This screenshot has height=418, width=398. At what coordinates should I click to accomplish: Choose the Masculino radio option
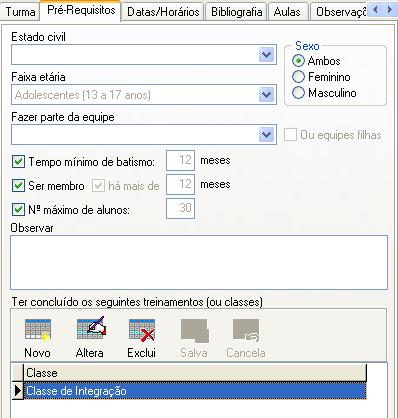click(x=298, y=93)
